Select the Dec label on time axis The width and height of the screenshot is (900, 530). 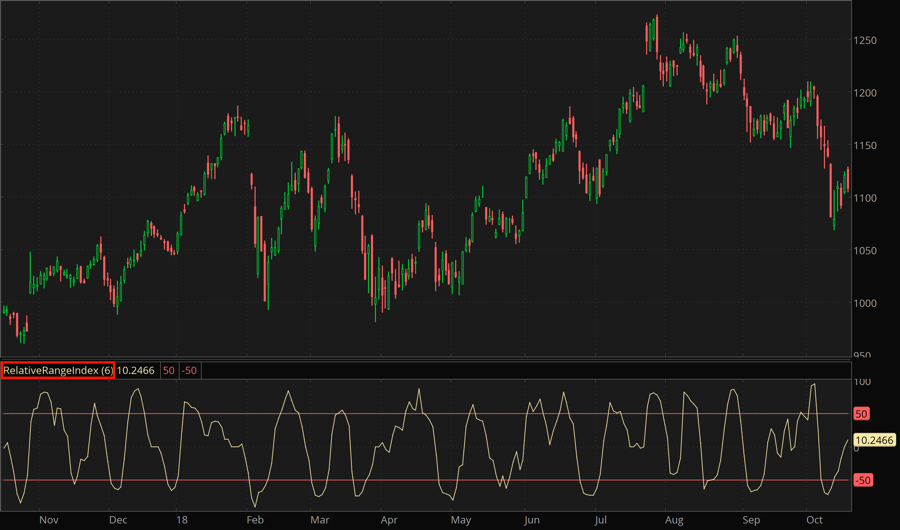coord(118,520)
